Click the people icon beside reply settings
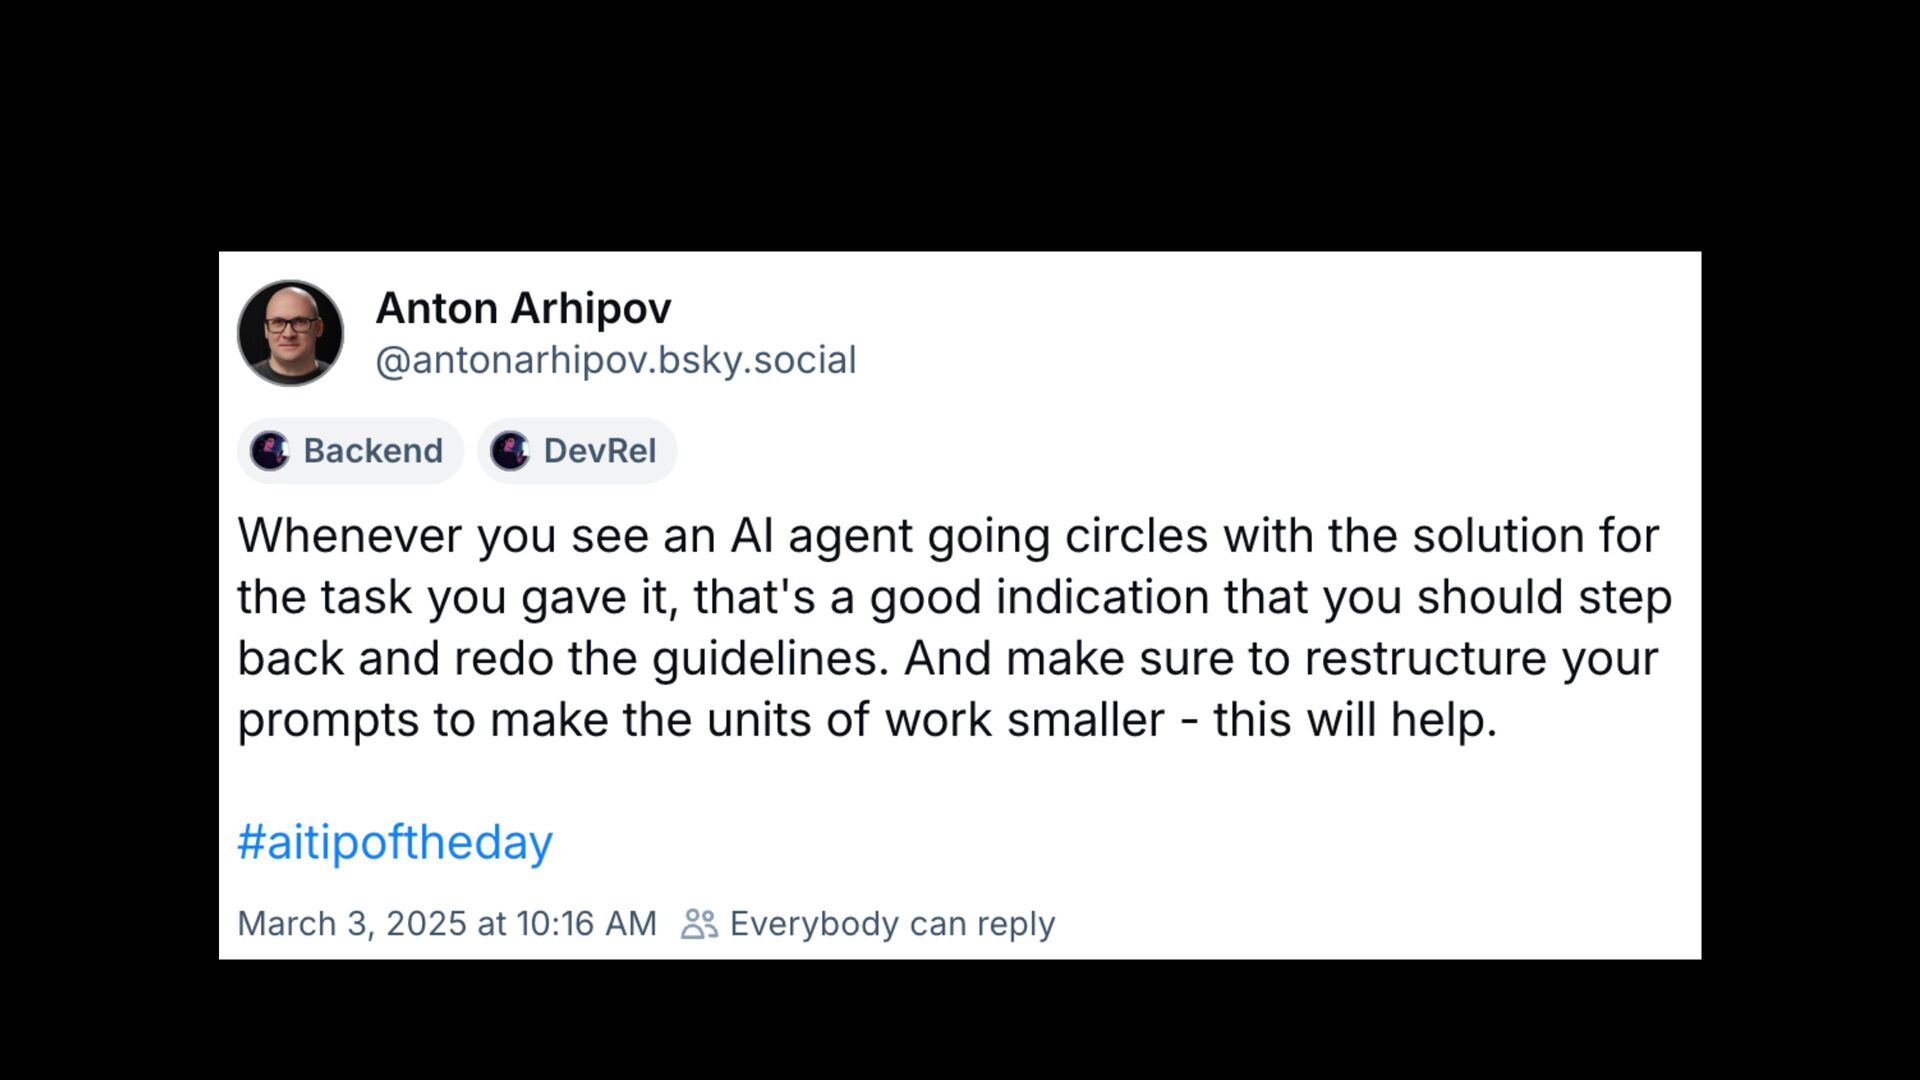 coord(699,923)
